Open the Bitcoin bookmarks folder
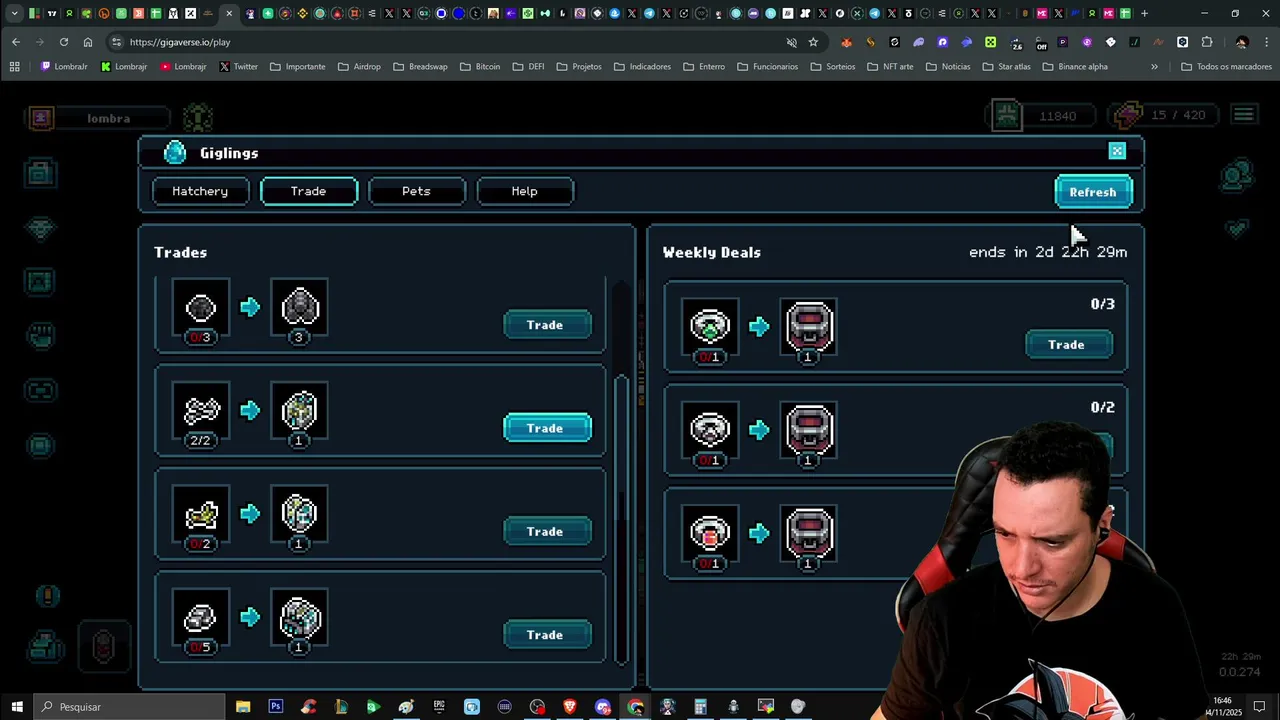The width and height of the screenshot is (1280, 720). click(x=480, y=67)
